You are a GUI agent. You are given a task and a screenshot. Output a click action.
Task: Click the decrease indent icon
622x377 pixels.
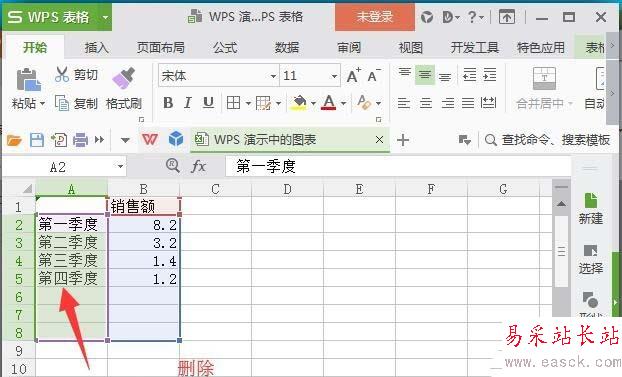pyautogui.click(x=470, y=75)
